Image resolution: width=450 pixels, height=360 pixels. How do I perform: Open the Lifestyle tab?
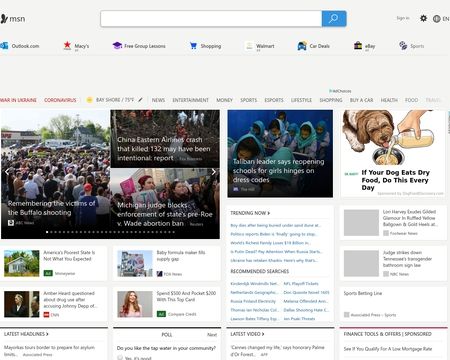click(x=301, y=100)
